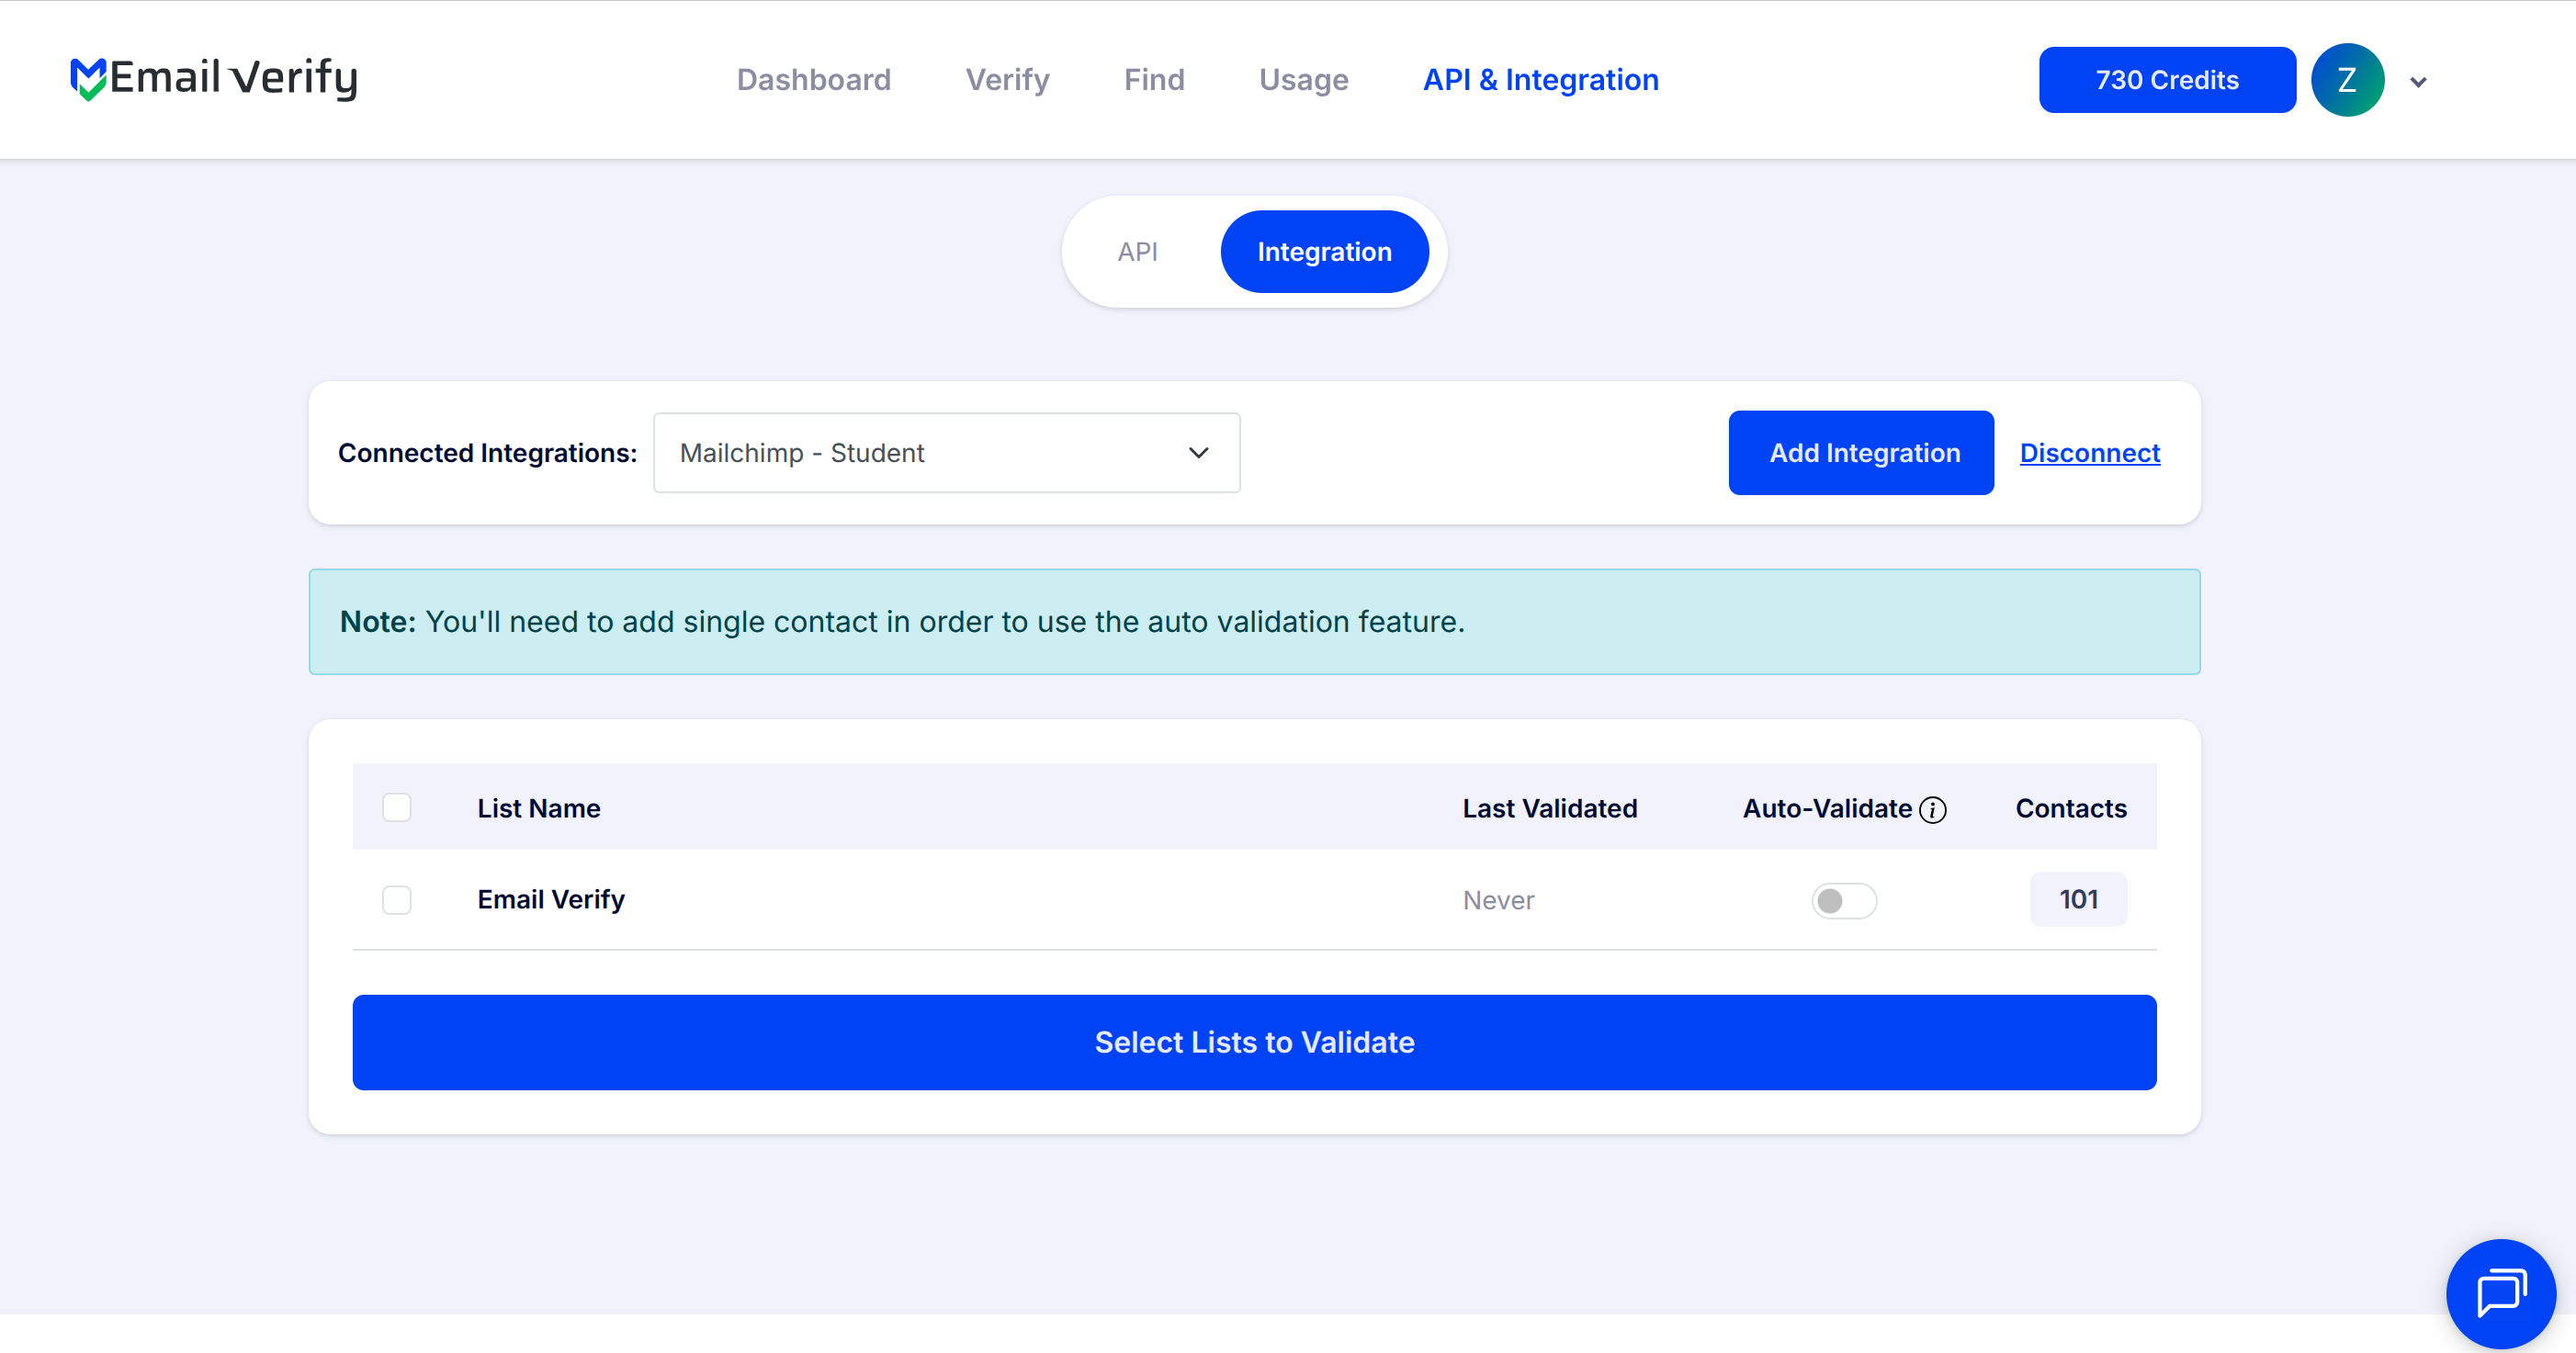The width and height of the screenshot is (2576, 1353).
Task: Open the Usage menu
Action: 1303,80
